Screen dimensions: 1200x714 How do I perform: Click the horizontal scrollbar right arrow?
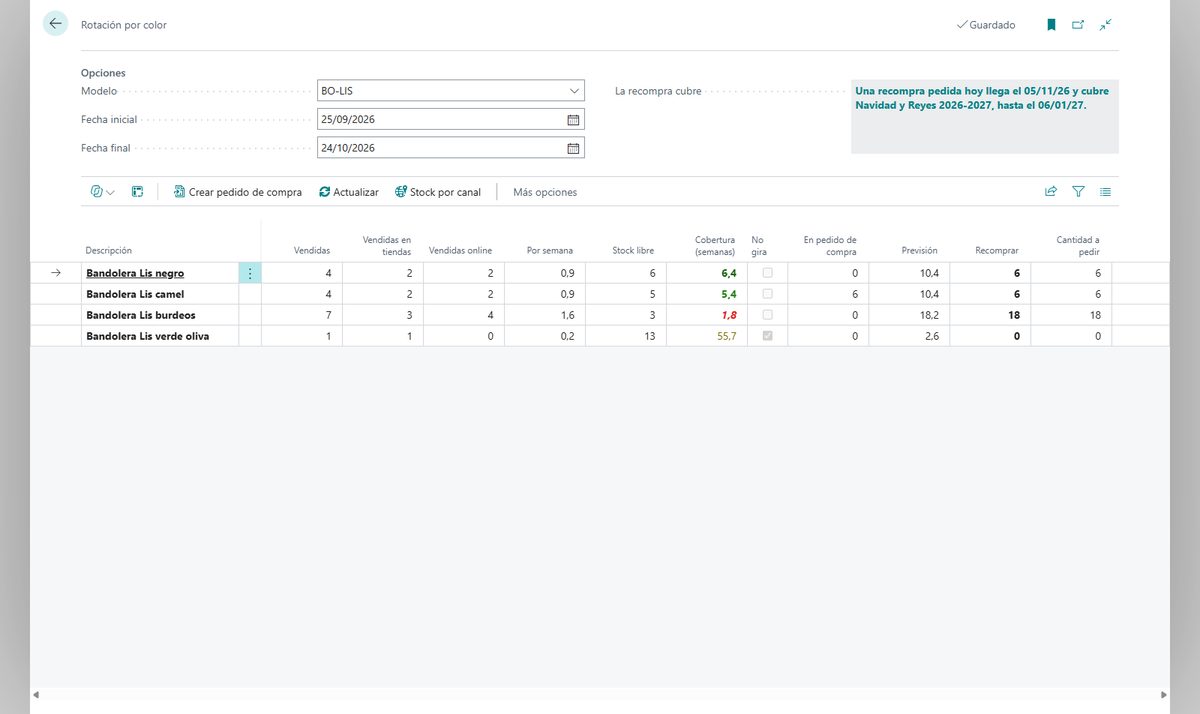pos(1163,695)
